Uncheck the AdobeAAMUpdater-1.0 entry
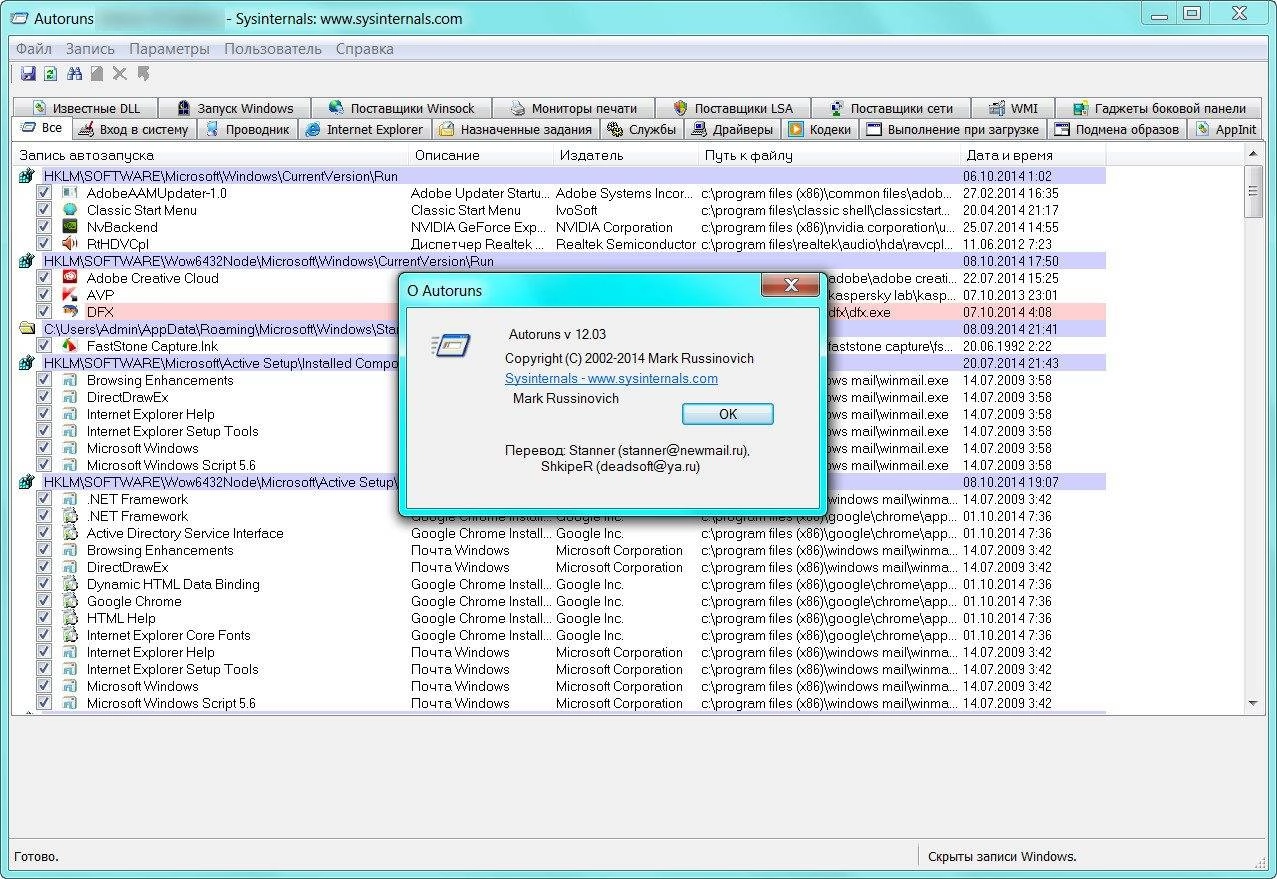The height and width of the screenshot is (879, 1277). [x=44, y=193]
